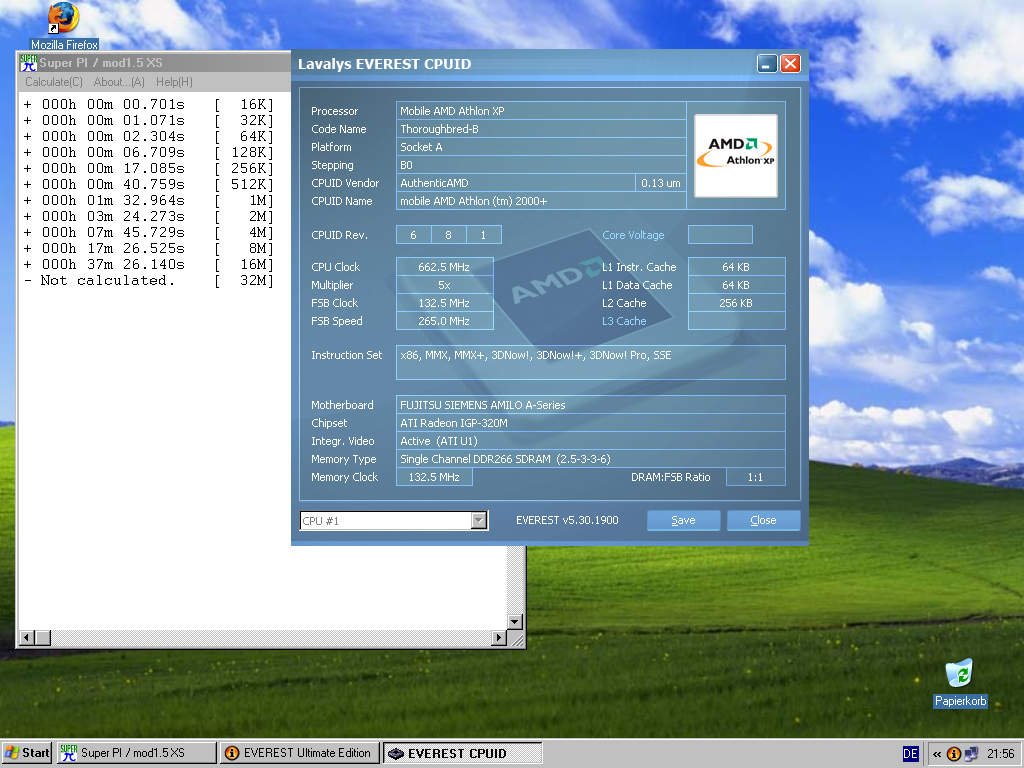Open Mozilla Firefox desktop shortcut
Viewport: 1024px width, 768px height.
pyautogui.click(x=64, y=26)
